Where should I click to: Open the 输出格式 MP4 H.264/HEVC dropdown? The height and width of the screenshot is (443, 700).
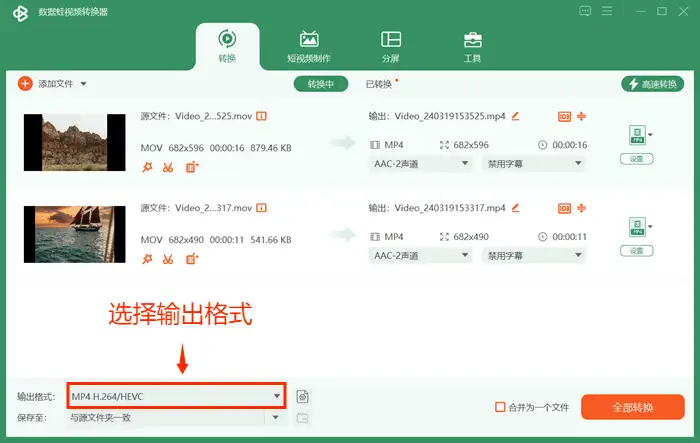(x=176, y=396)
